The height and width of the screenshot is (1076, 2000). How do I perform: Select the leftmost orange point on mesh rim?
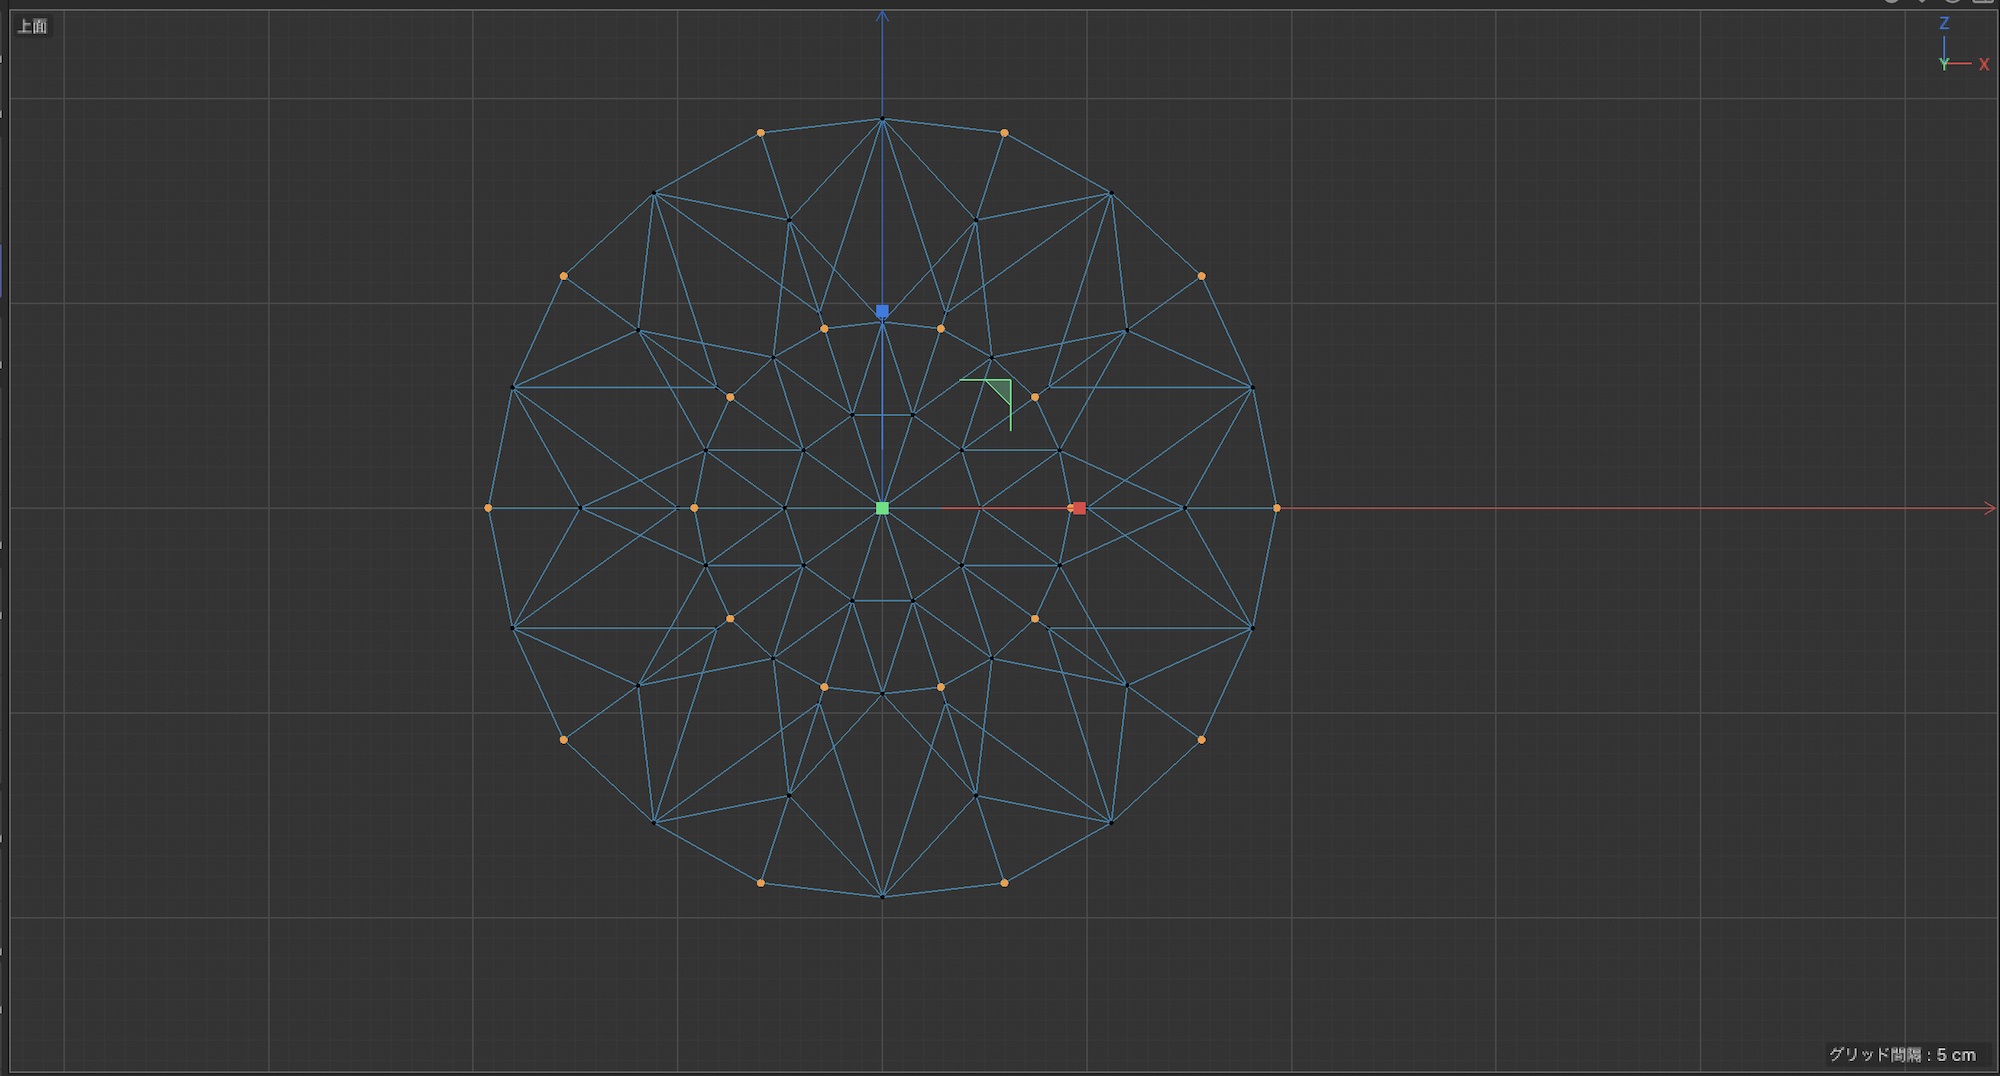(x=488, y=508)
